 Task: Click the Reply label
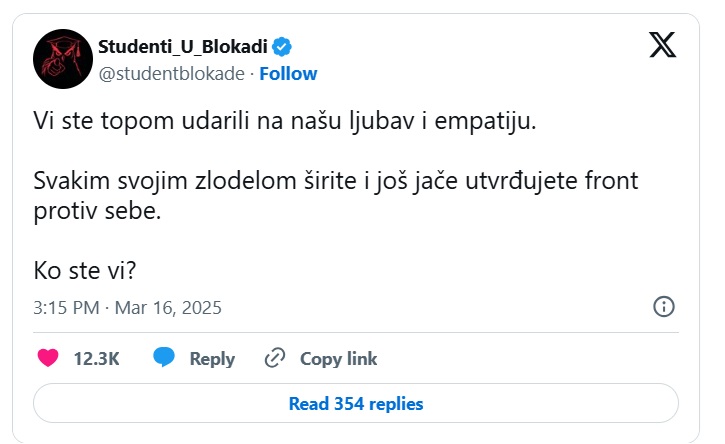212,359
